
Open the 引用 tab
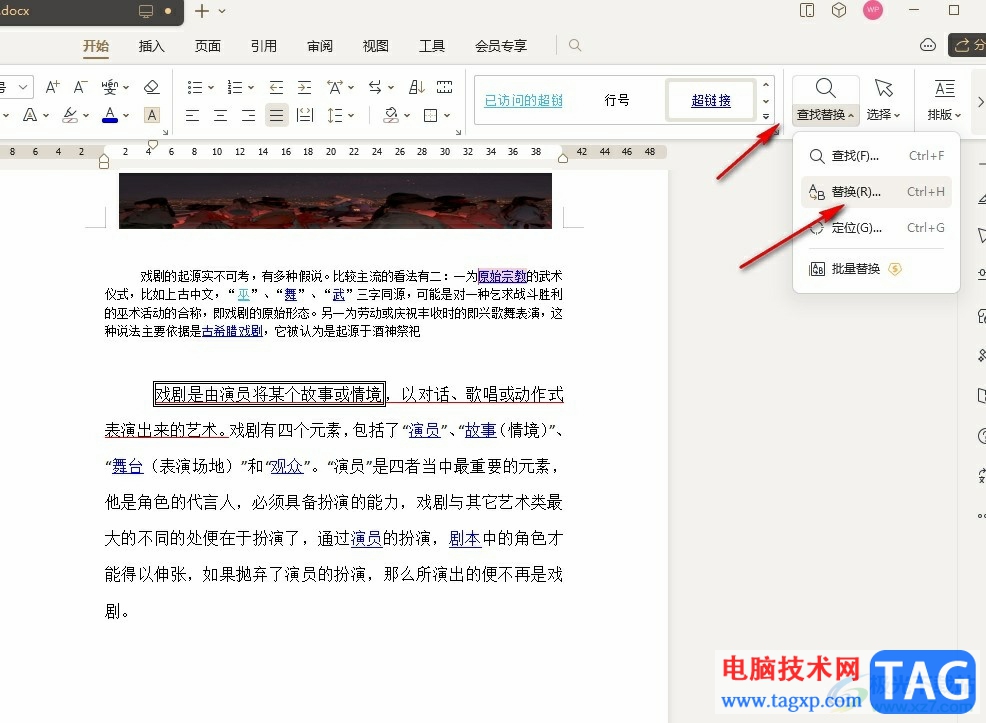pyautogui.click(x=264, y=46)
